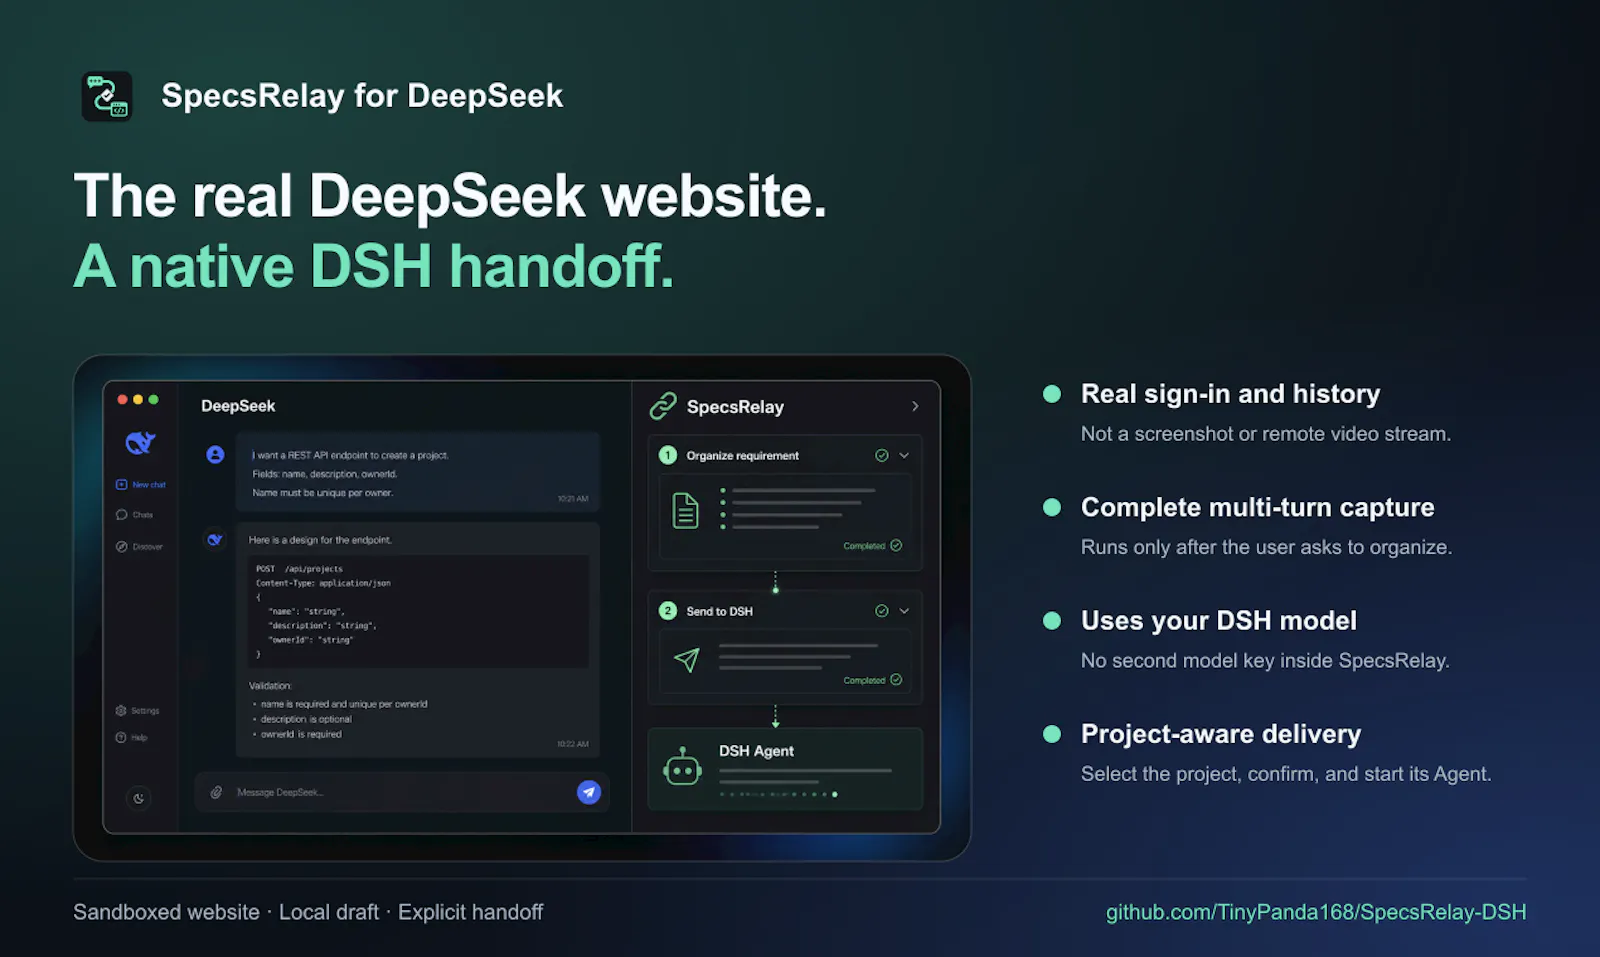Click the DeepSeek avatar beside the reply

point(215,540)
